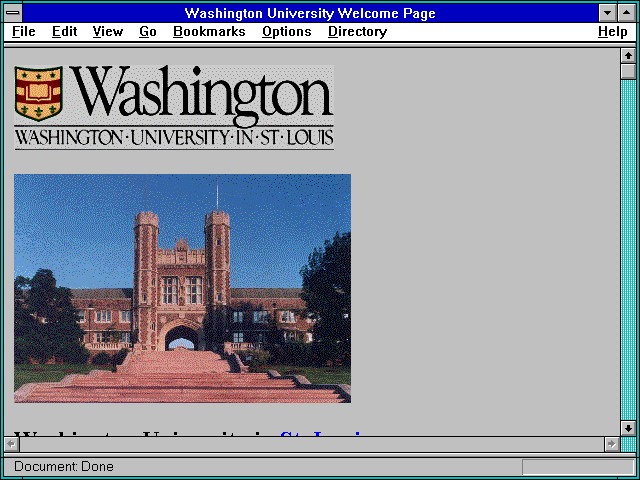Image resolution: width=640 pixels, height=480 pixels.
Task: Click the Washington University logo image
Action: [174, 107]
